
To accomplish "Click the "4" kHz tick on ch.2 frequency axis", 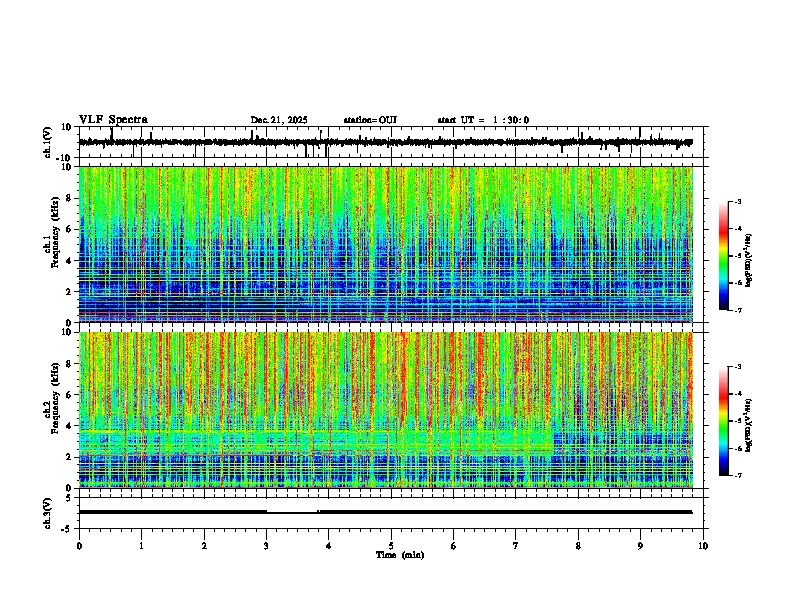I will (x=69, y=426).
